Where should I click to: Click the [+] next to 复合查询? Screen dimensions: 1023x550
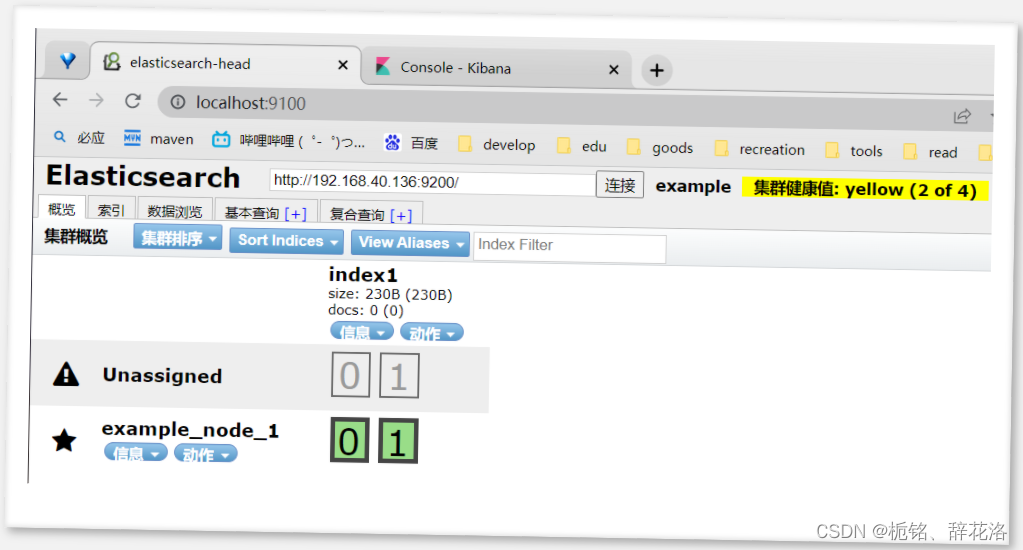401,216
